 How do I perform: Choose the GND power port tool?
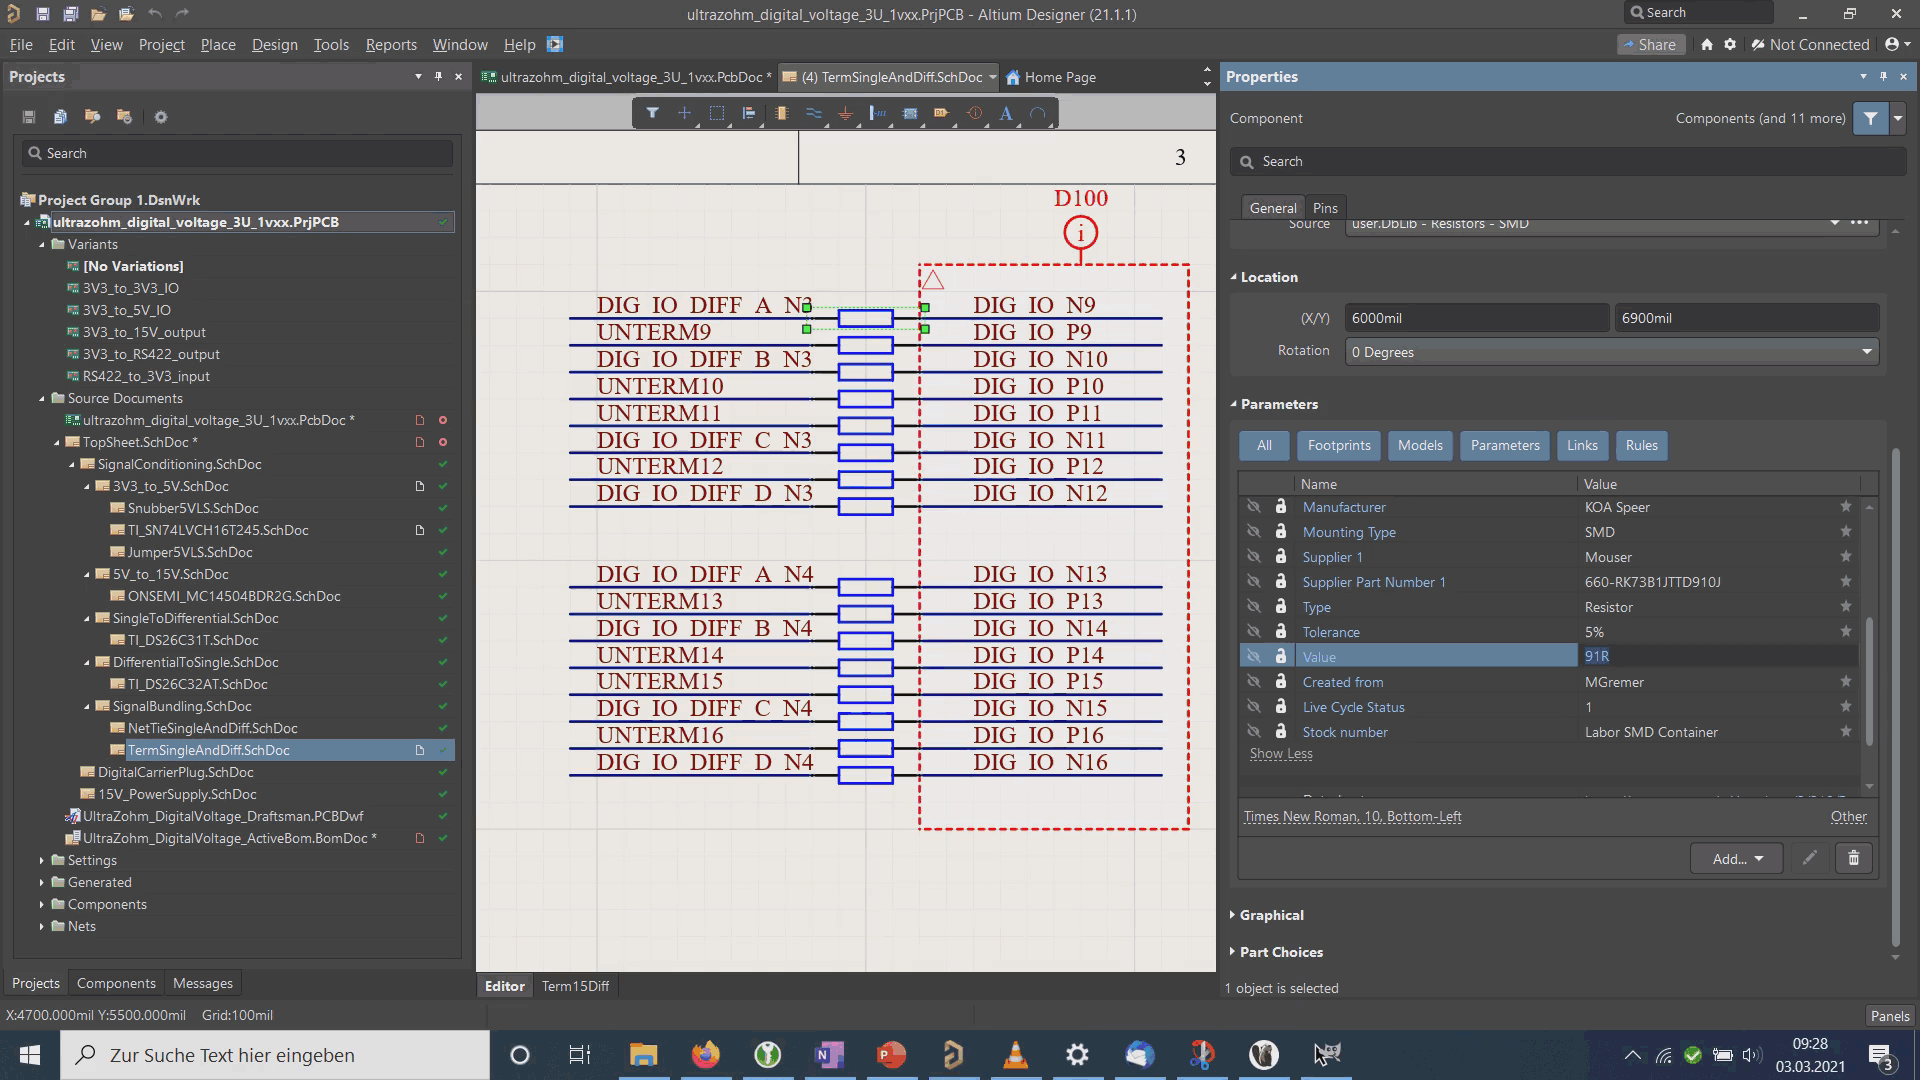[x=845, y=114]
